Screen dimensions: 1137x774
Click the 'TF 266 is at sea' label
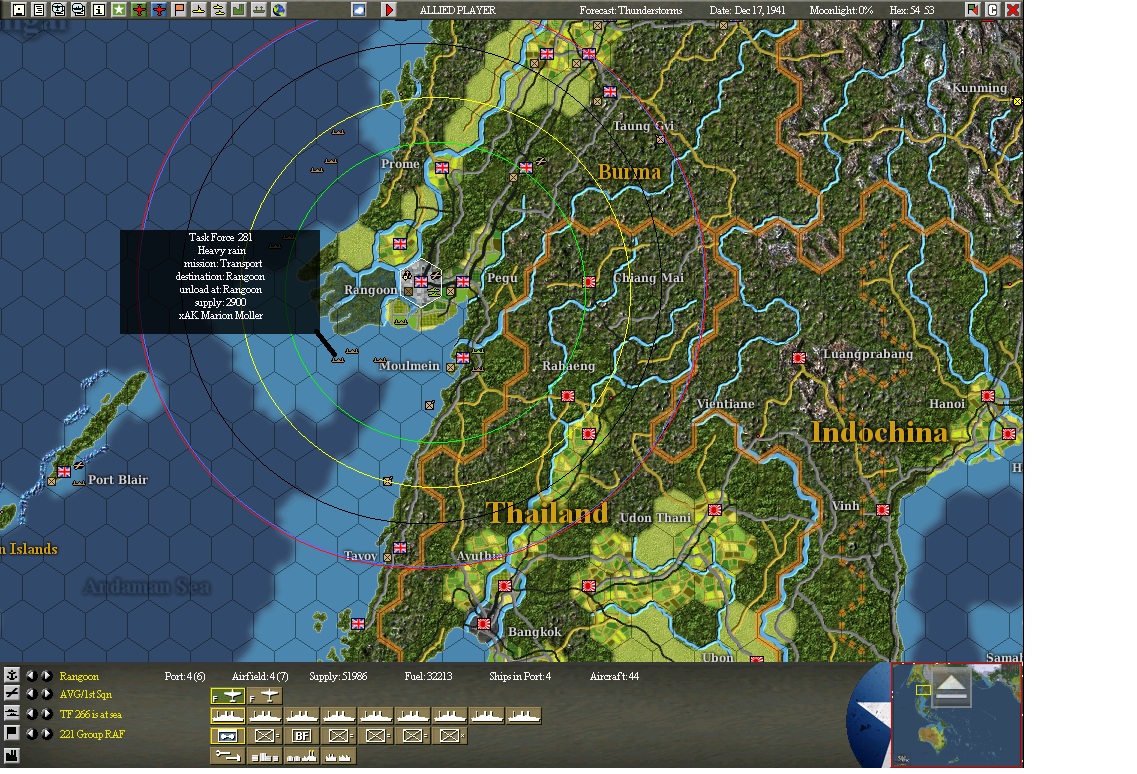pos(91,715)
